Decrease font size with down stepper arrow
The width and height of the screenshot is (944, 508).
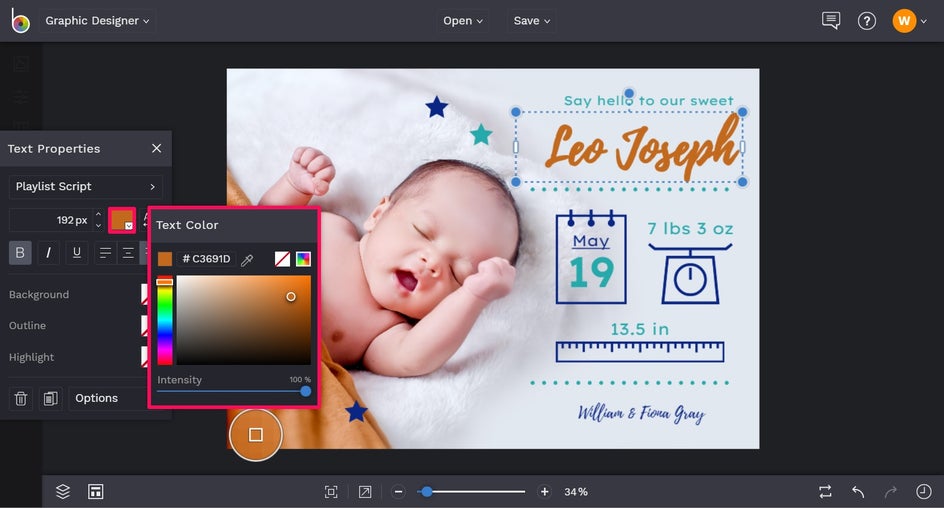[x=98, y=226]
